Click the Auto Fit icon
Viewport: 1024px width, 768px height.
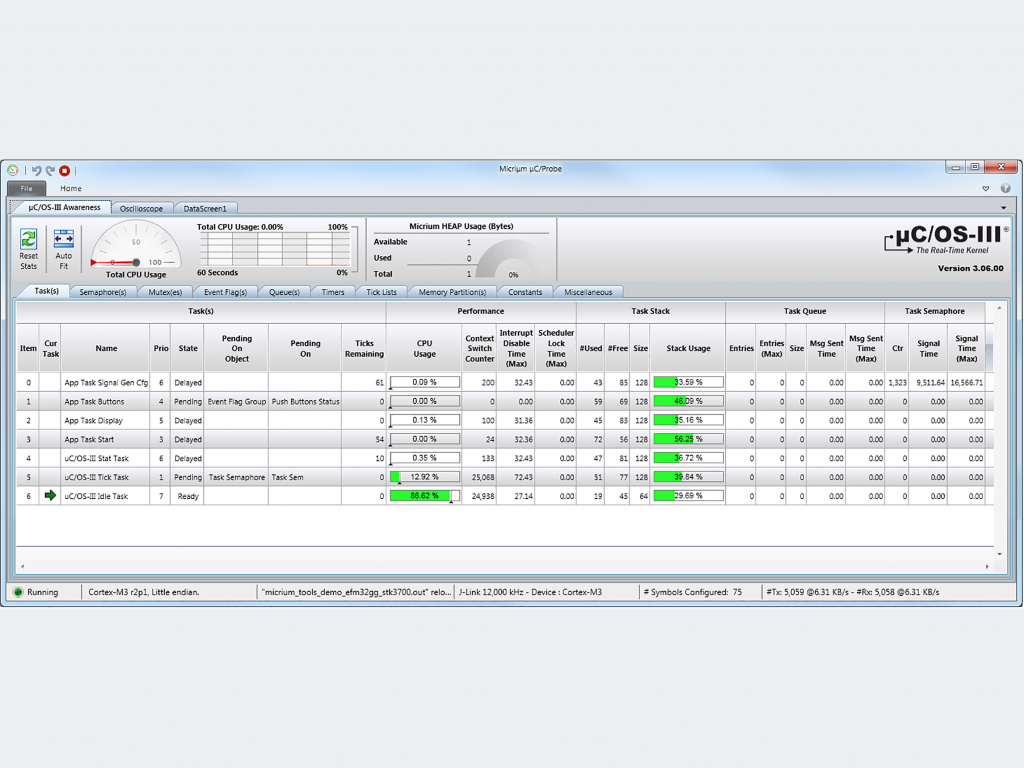coord(63,239)
